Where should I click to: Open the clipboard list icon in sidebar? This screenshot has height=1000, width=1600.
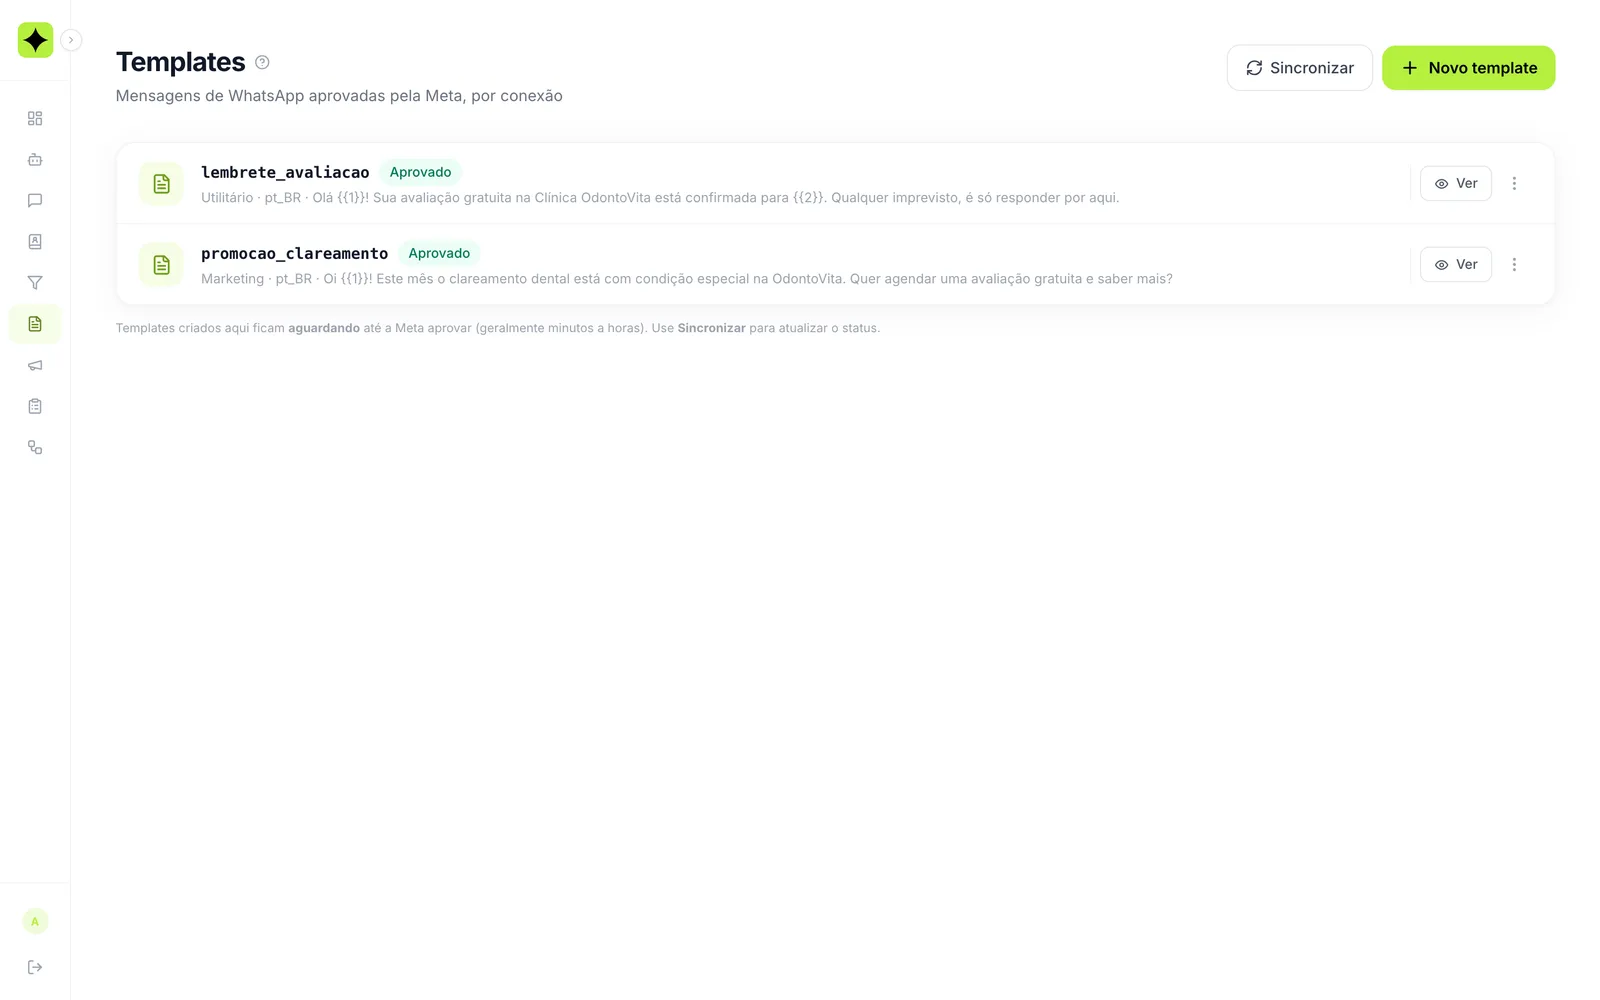[x=35, y=406]
